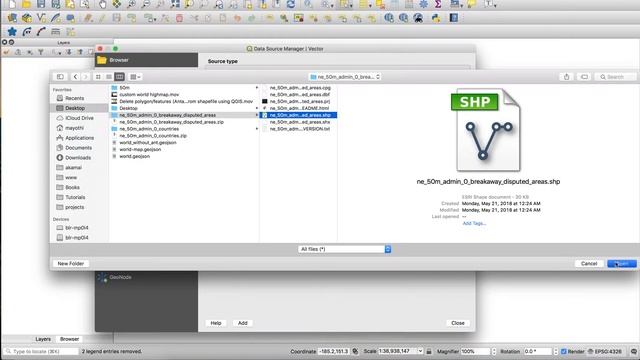Viewport: 640px width, 360px height.
Task: Select Downloads in the Favorites sidebar
Action: [78, 158]
